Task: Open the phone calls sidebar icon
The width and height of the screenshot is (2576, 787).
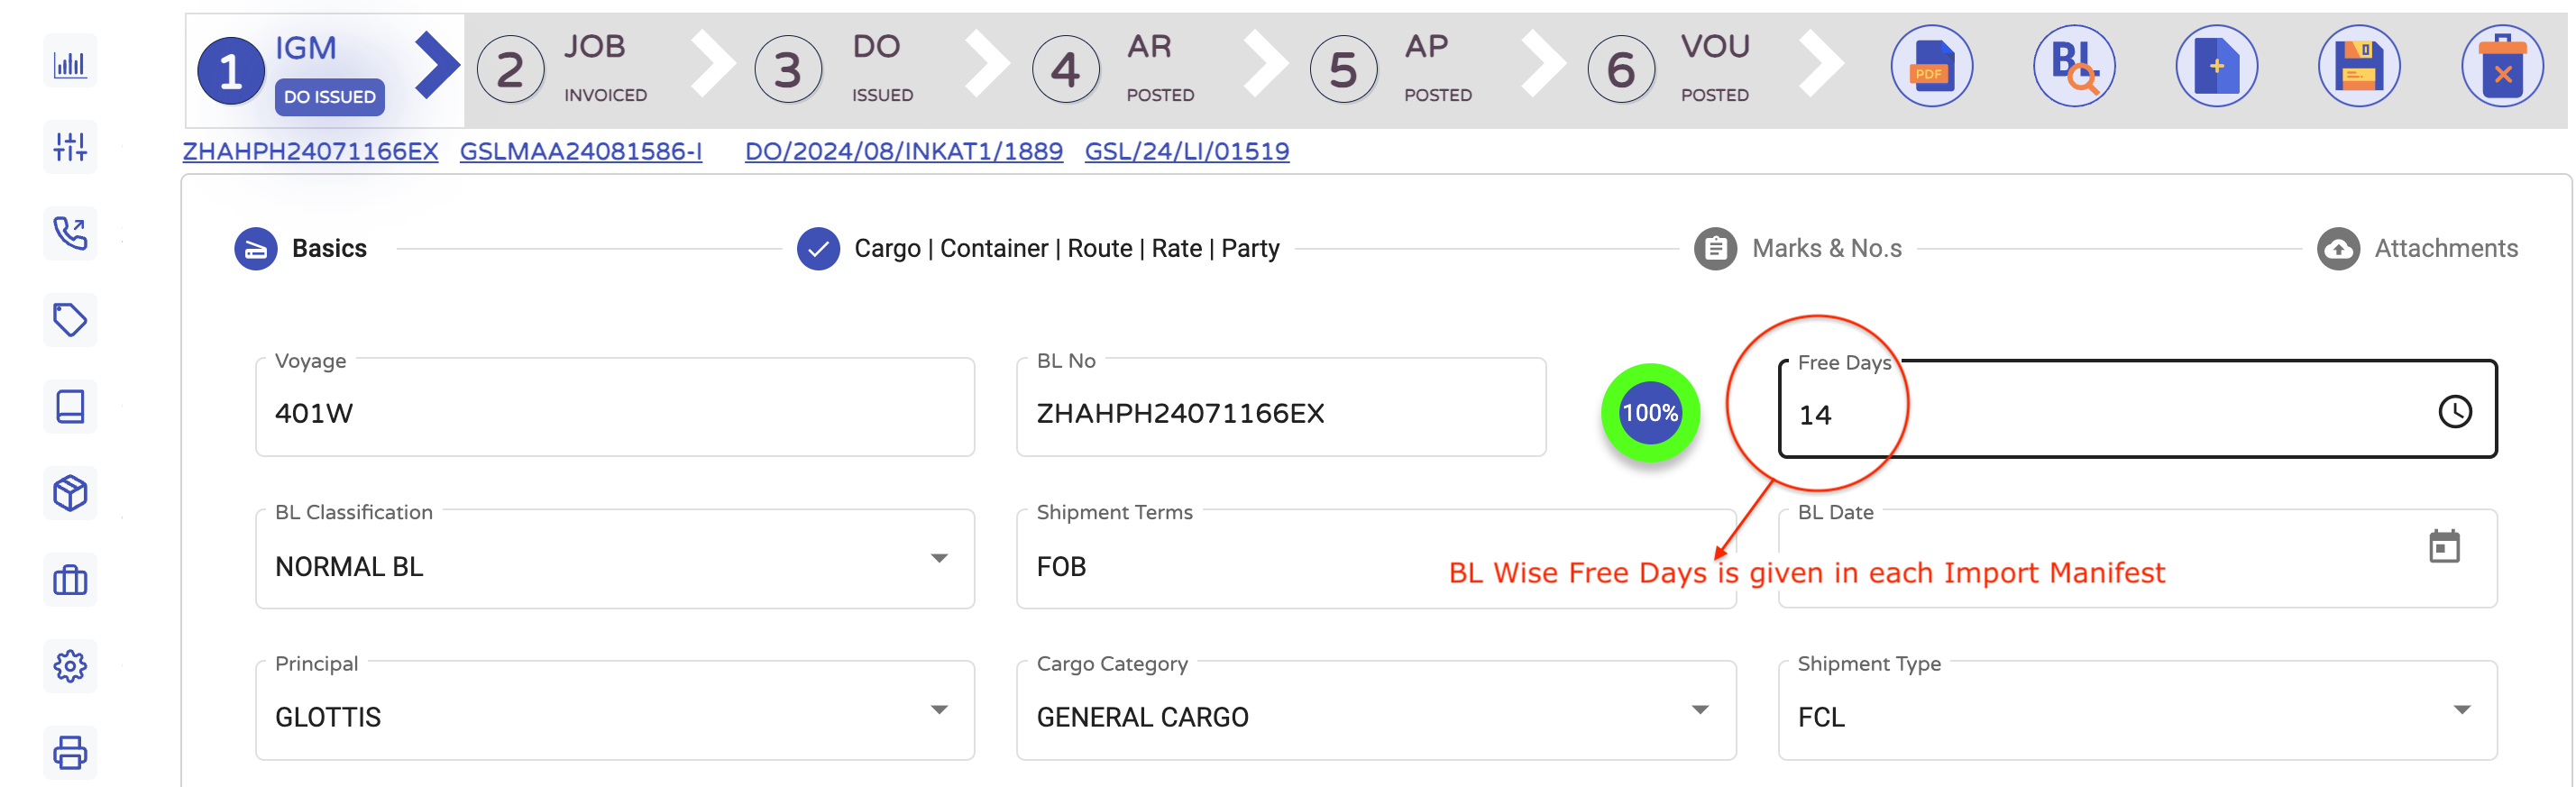Action: click(x=70, y=234)
